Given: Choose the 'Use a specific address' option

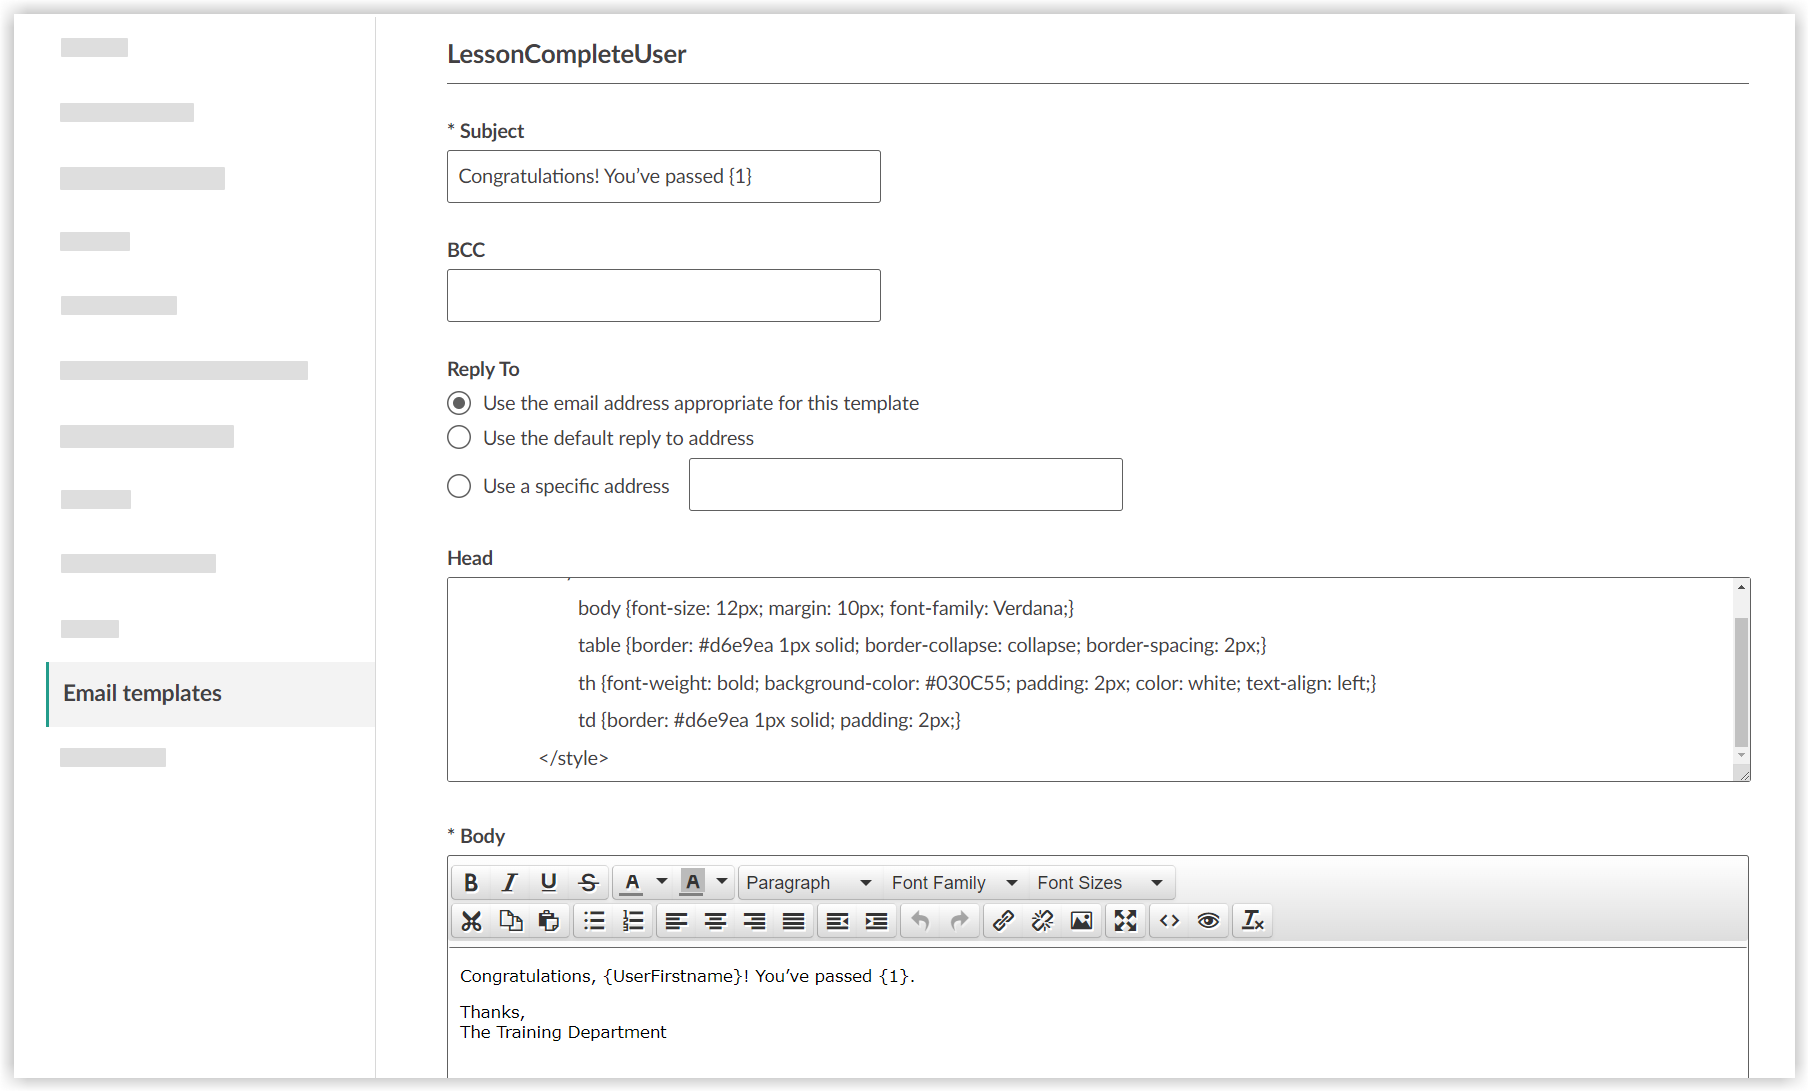Looking at the screenshot, I should (459, 486).
